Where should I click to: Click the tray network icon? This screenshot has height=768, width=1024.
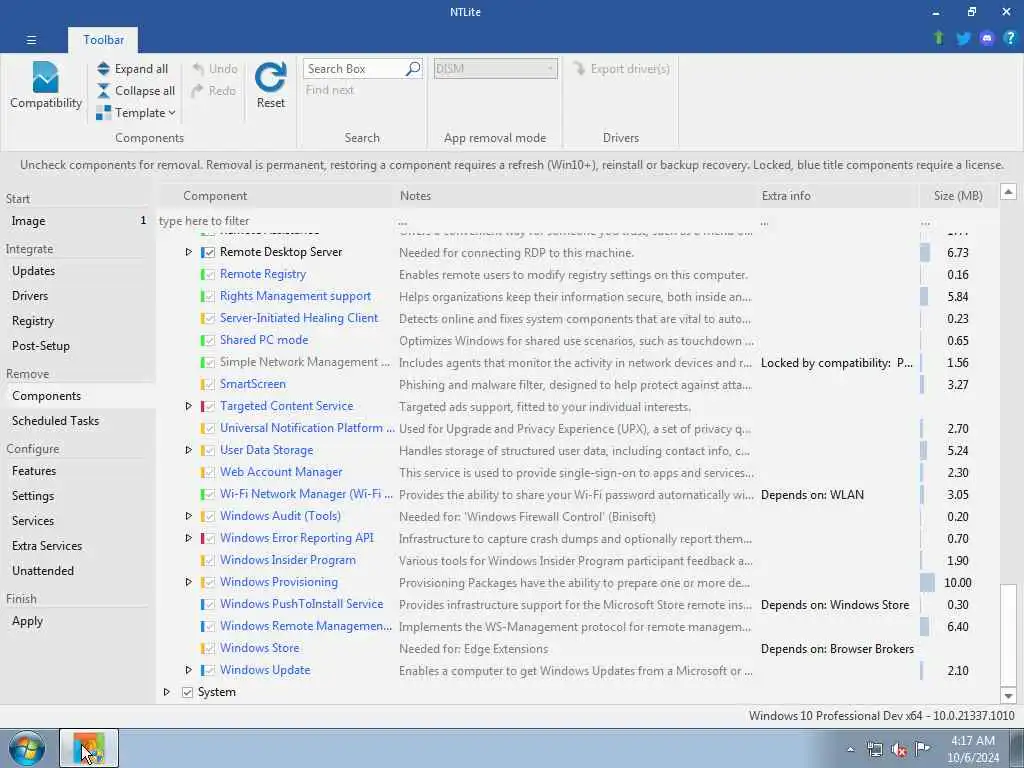(x=875, y=750)
